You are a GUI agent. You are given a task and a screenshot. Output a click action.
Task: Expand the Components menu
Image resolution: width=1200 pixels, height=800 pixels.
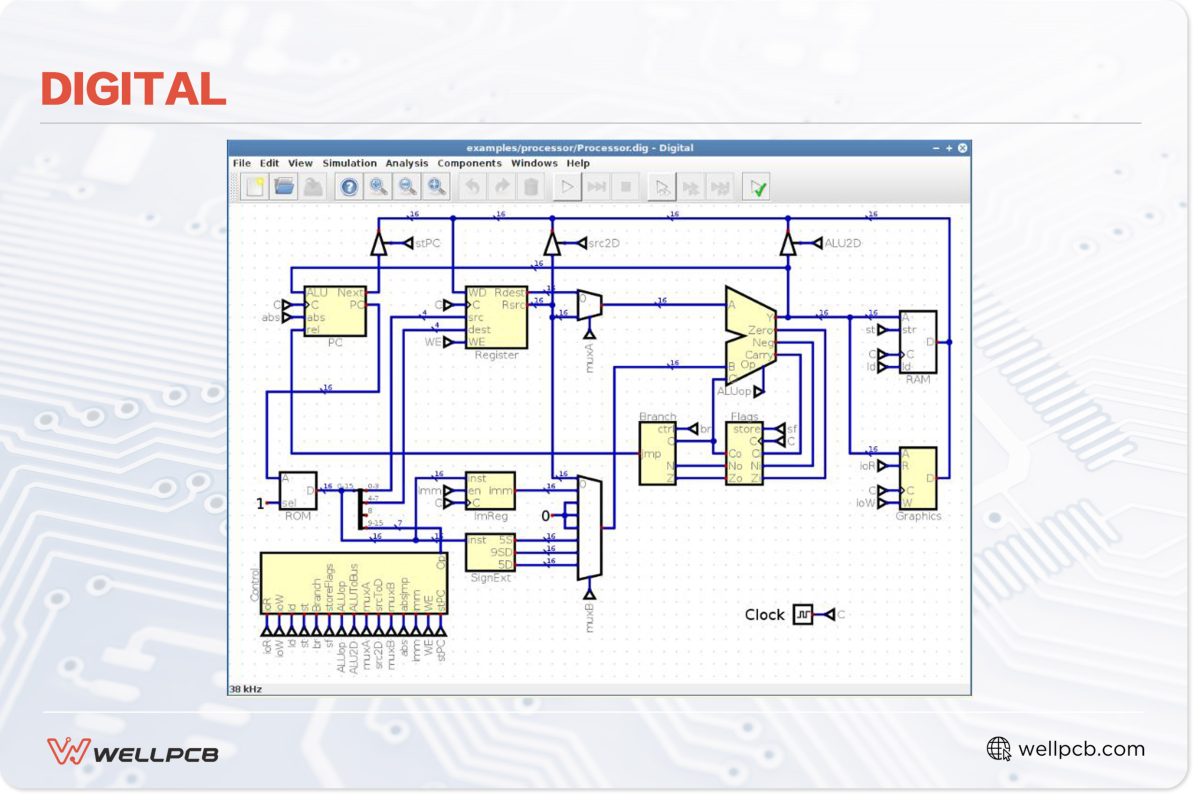[x=469, y=163]
